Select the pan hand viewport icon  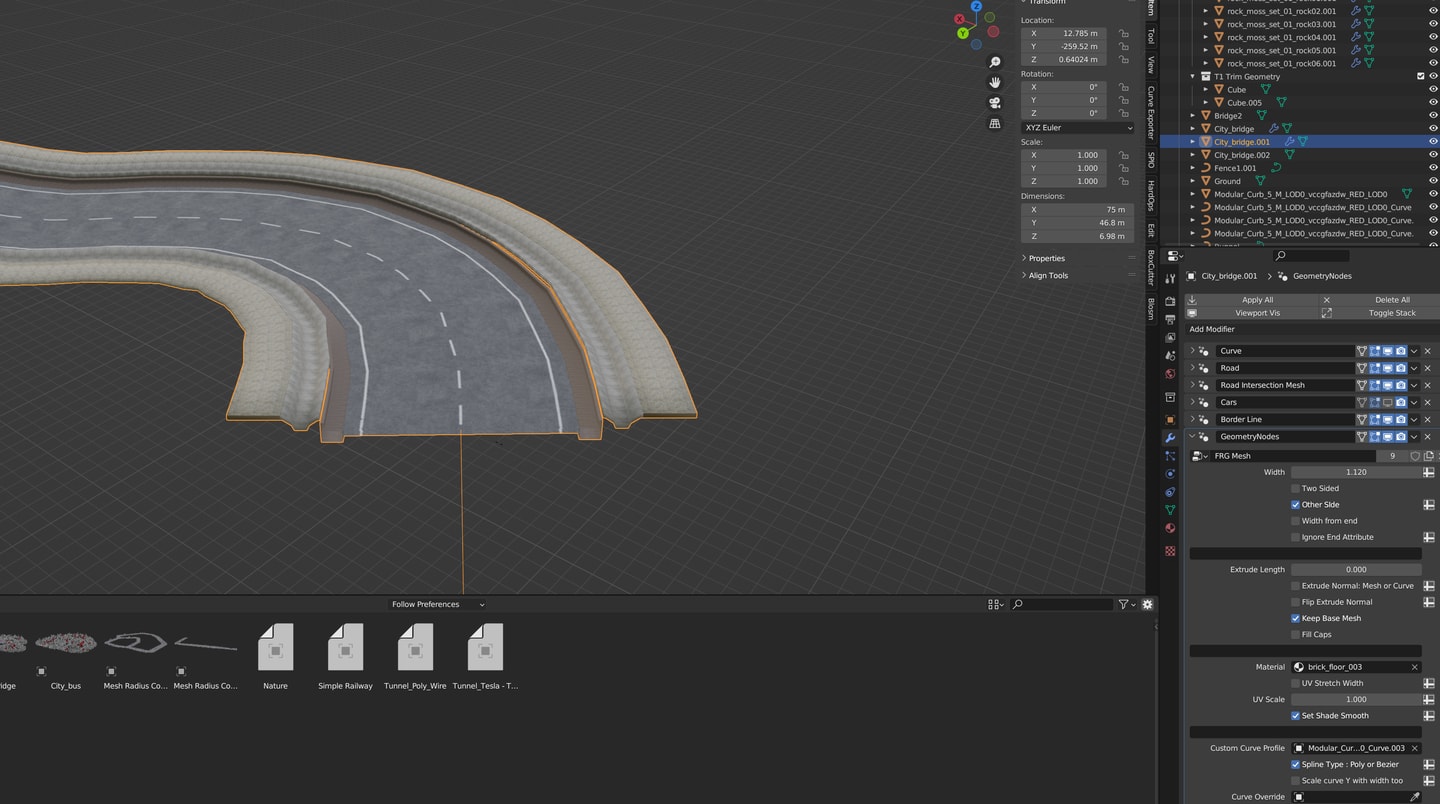click(x=995, y=83)
